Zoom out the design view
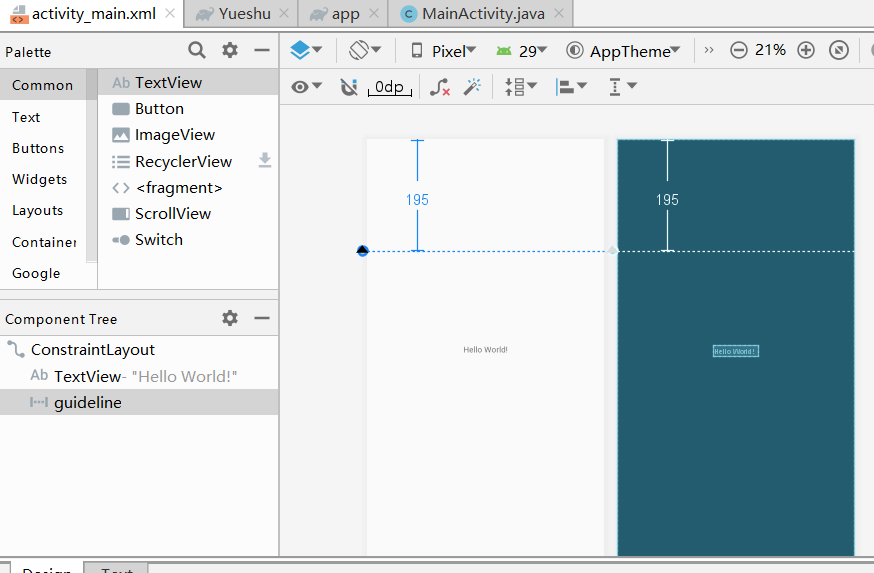Viewport: 874px width, 573px height. coord(739,50)
